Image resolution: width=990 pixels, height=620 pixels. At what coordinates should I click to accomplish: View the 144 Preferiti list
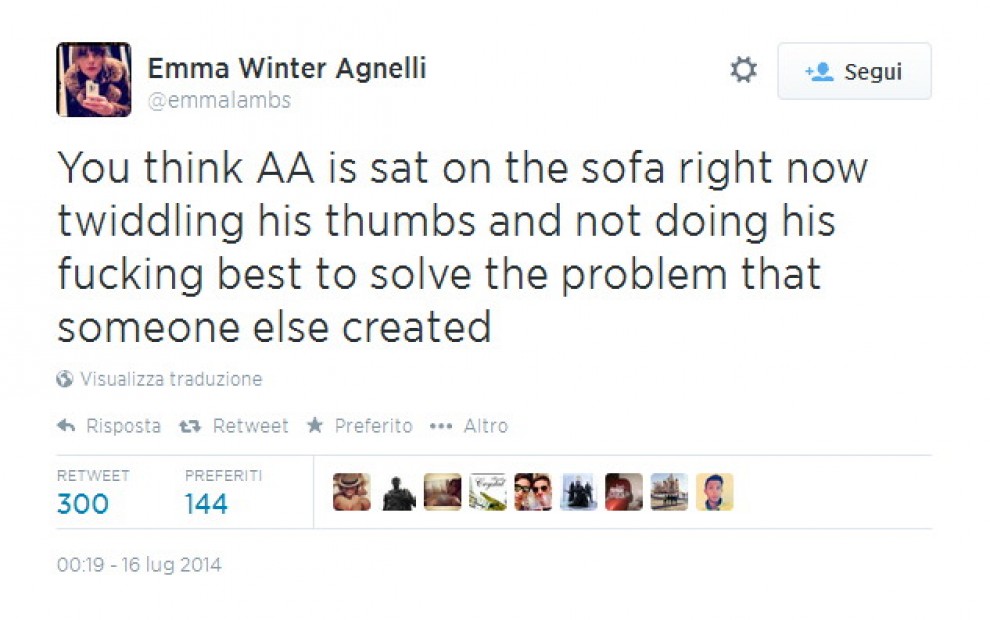click(206, 503)
